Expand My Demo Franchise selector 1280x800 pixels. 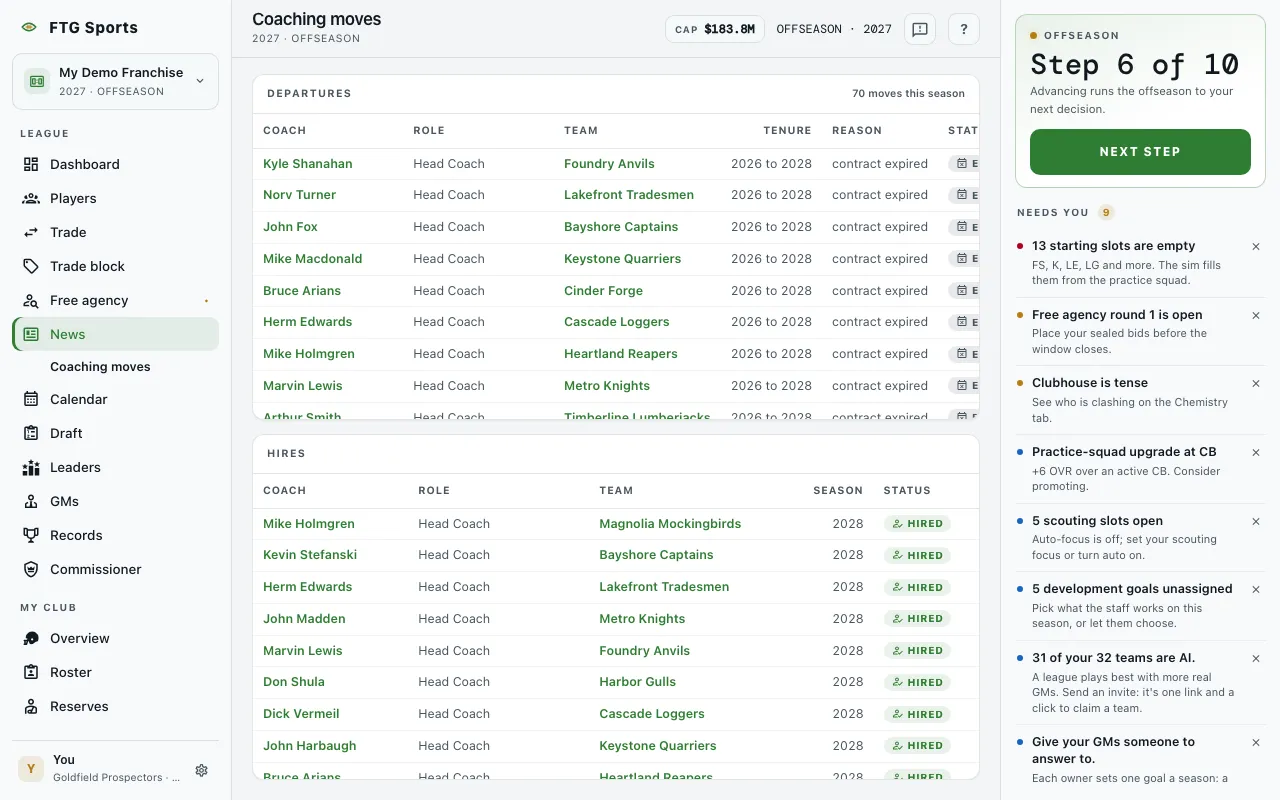115,81
